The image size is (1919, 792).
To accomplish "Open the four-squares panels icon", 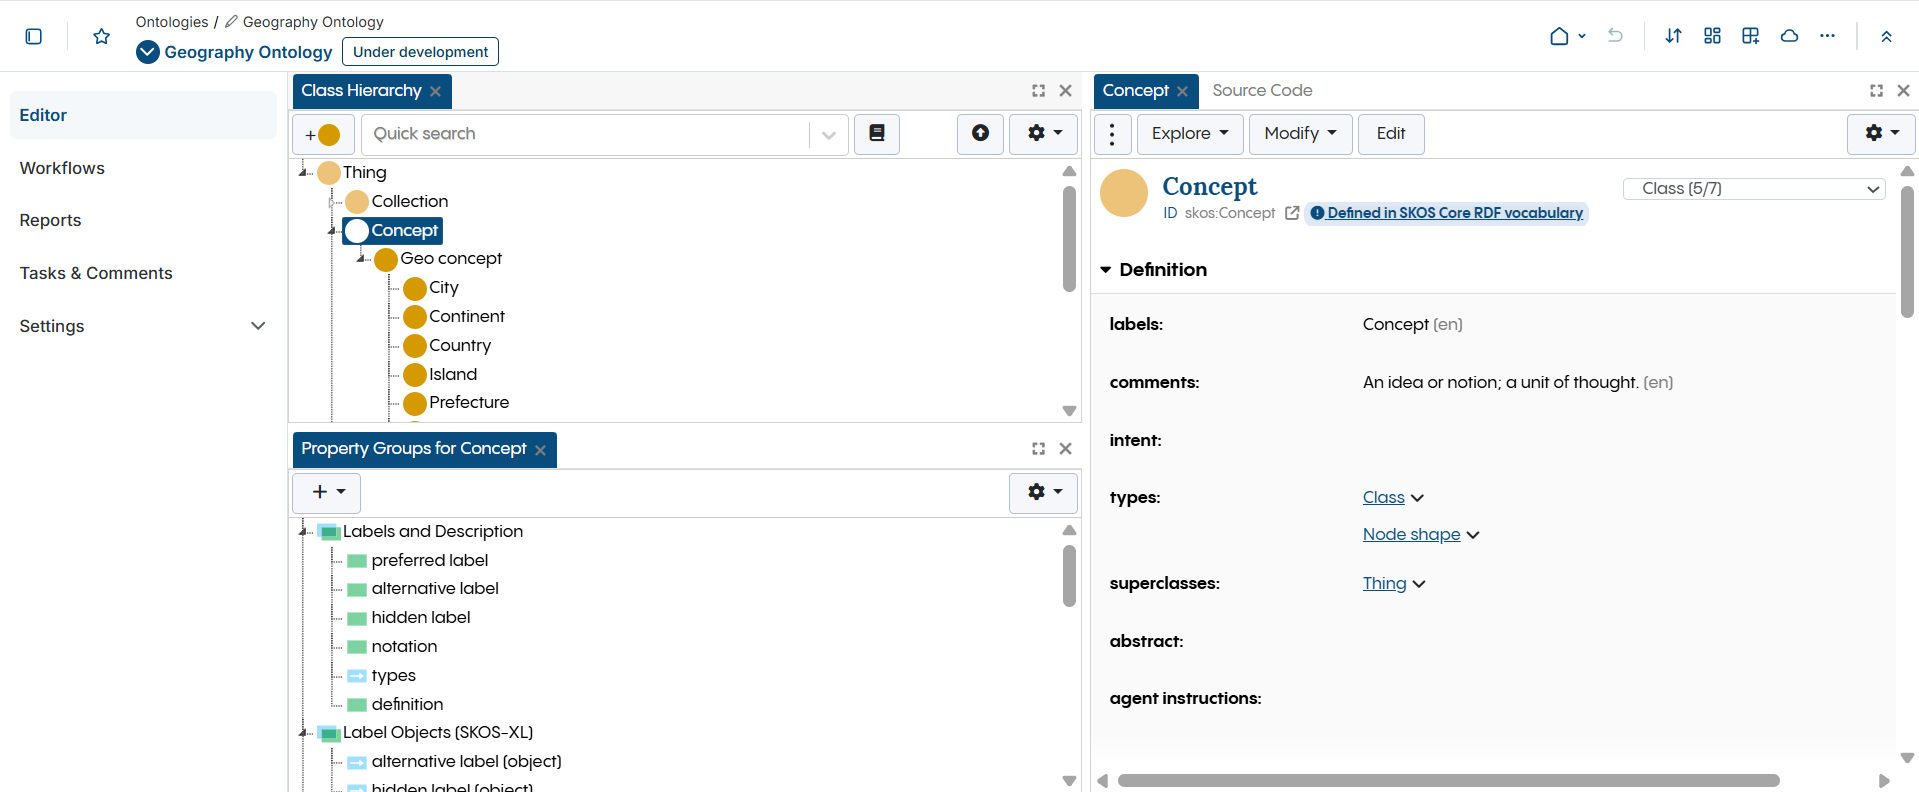I will click(1712, 36).
